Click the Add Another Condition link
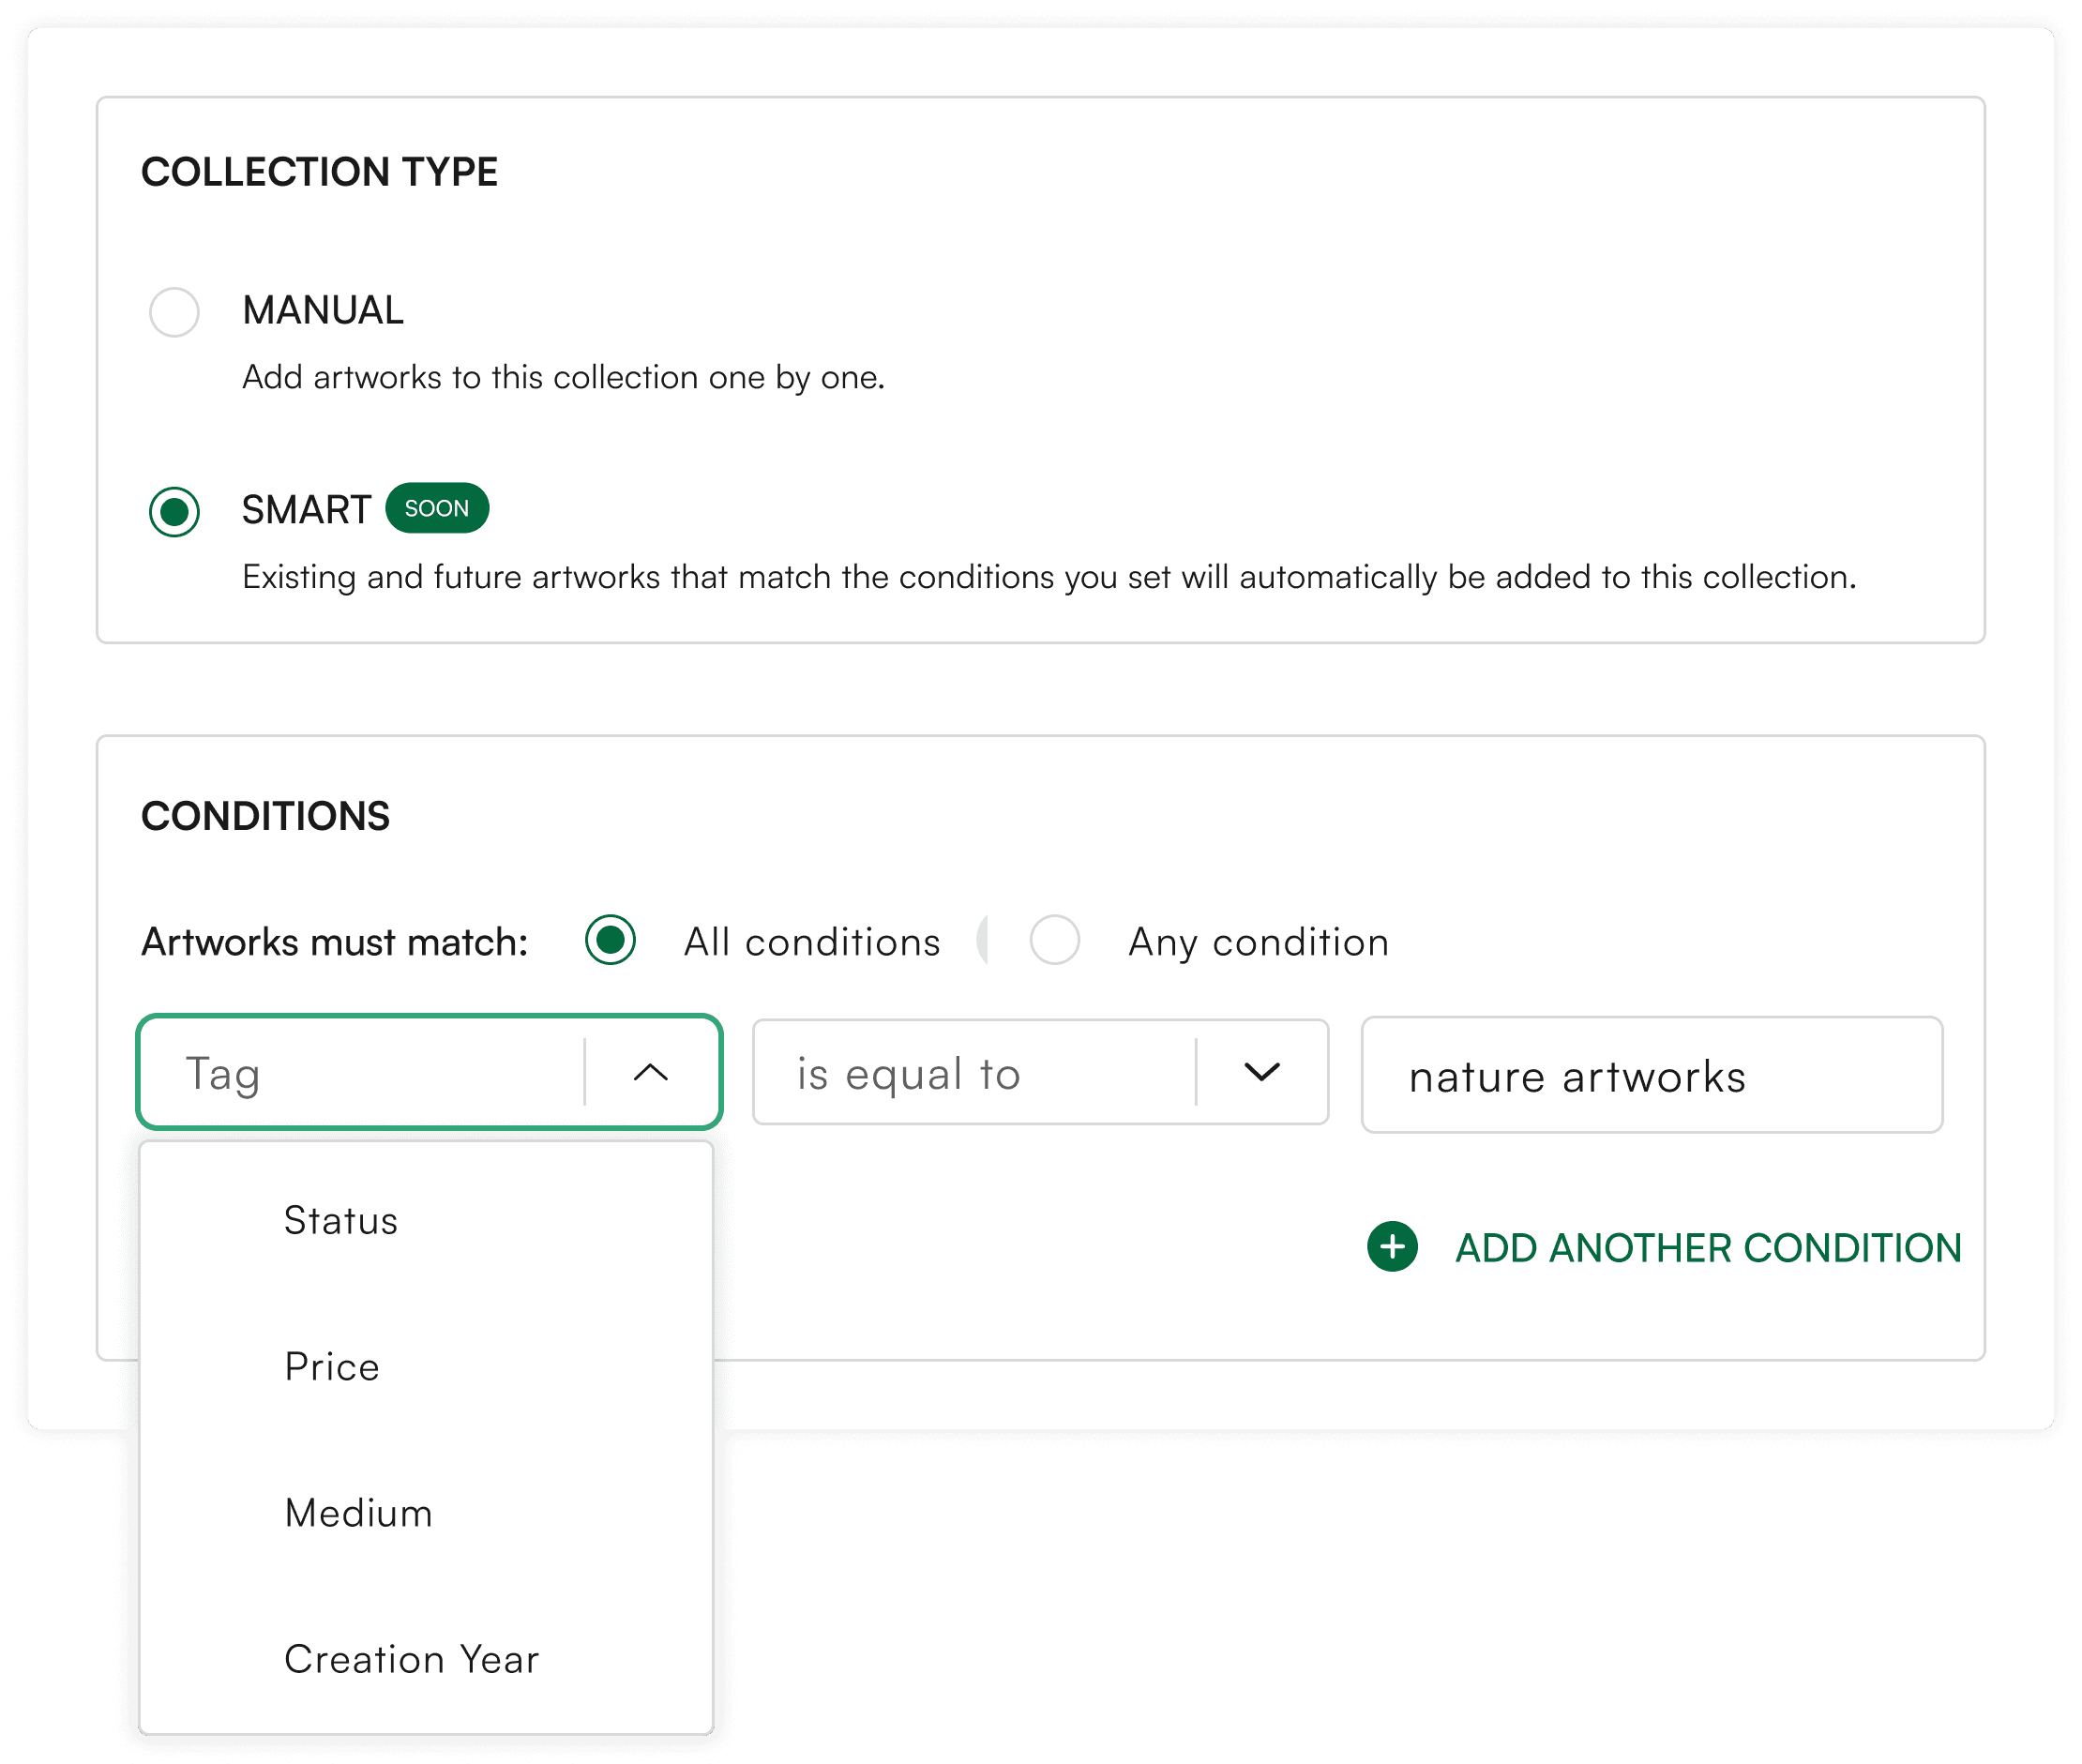This screenshot has height=1764, width=2082. [x=1708, y=1248]
